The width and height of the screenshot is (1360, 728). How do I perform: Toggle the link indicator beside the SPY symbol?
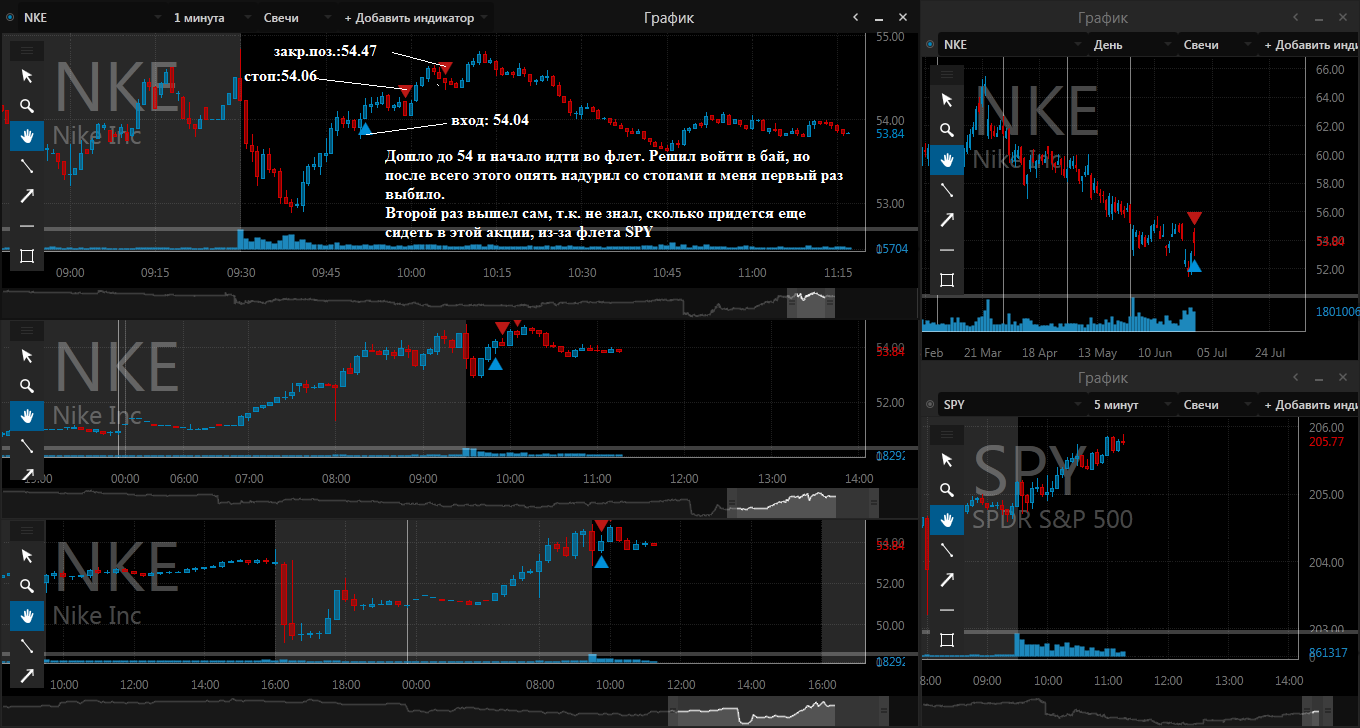click(x=931, y=404)
